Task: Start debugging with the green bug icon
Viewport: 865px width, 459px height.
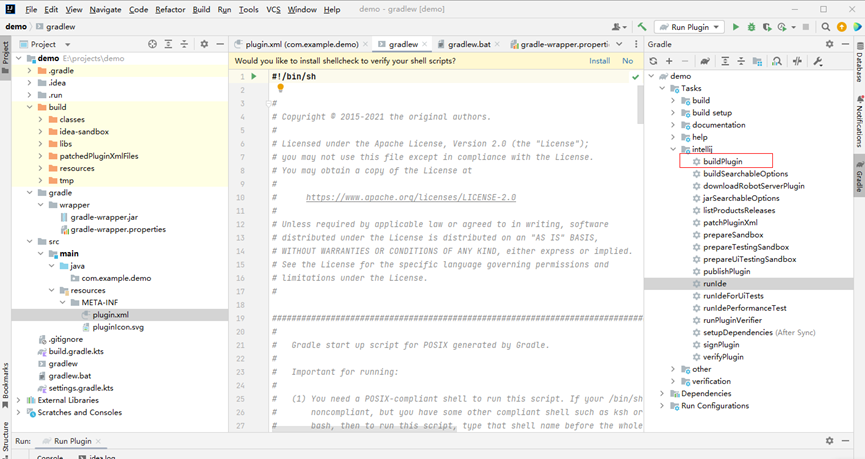Action: coord(751,26)
